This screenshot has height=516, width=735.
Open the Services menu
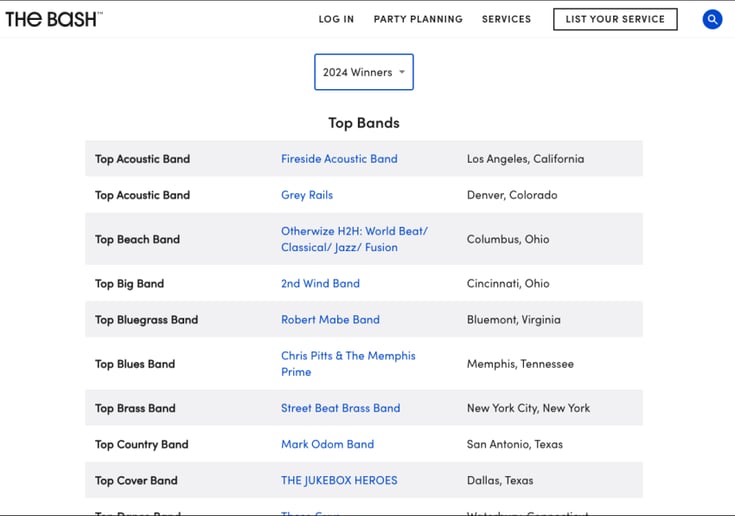506,19
